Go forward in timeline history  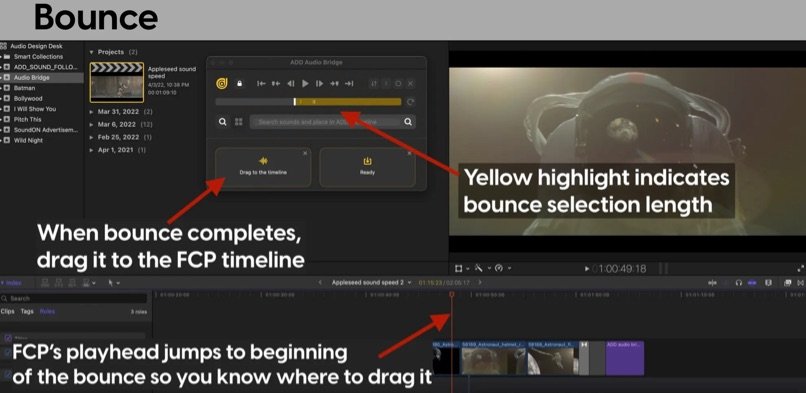(480, 283)
